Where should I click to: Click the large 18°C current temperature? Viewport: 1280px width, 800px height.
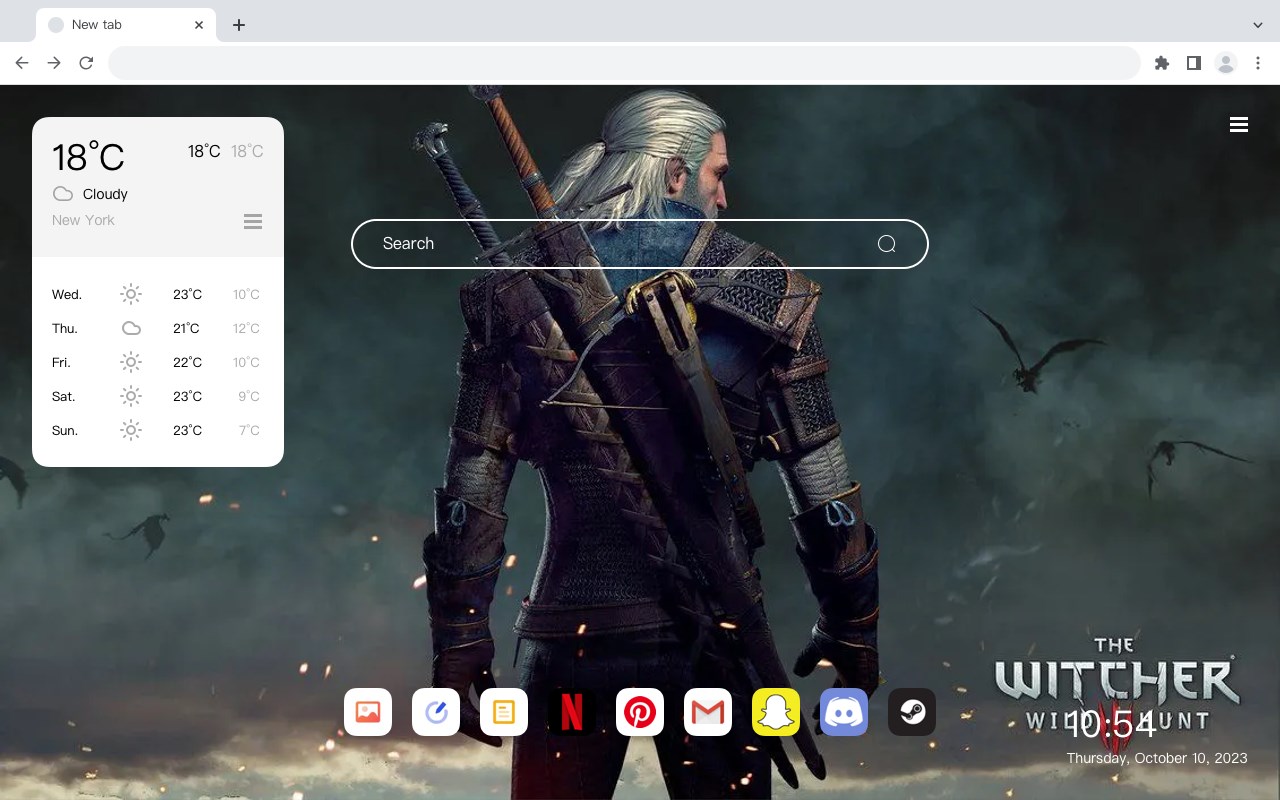tap(88, 157)
